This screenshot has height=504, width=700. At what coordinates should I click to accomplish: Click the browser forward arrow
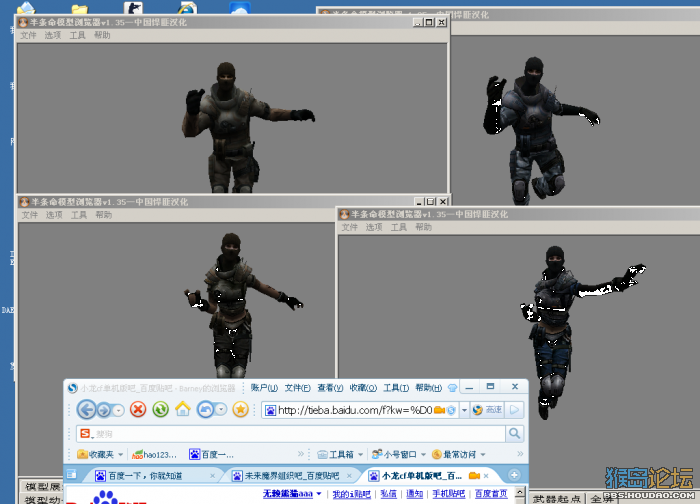(104, 410)
